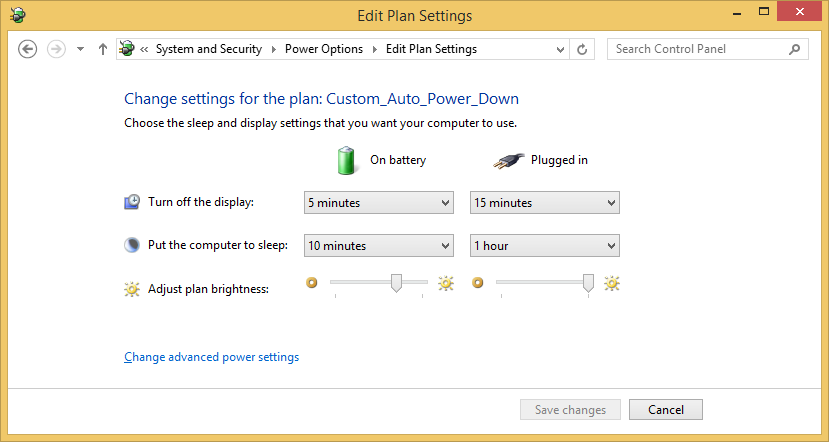Open Plugged in display timeout dropdown

point(545,203)
